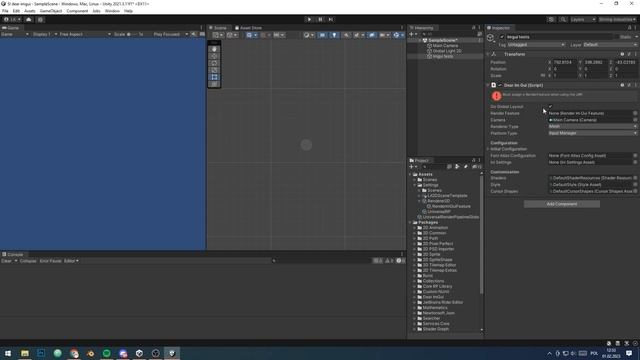Screen dimensions: 640x360
Task: Collapse the Packages folder in Project
Action: pyautogui.click(x=410, y=222)
